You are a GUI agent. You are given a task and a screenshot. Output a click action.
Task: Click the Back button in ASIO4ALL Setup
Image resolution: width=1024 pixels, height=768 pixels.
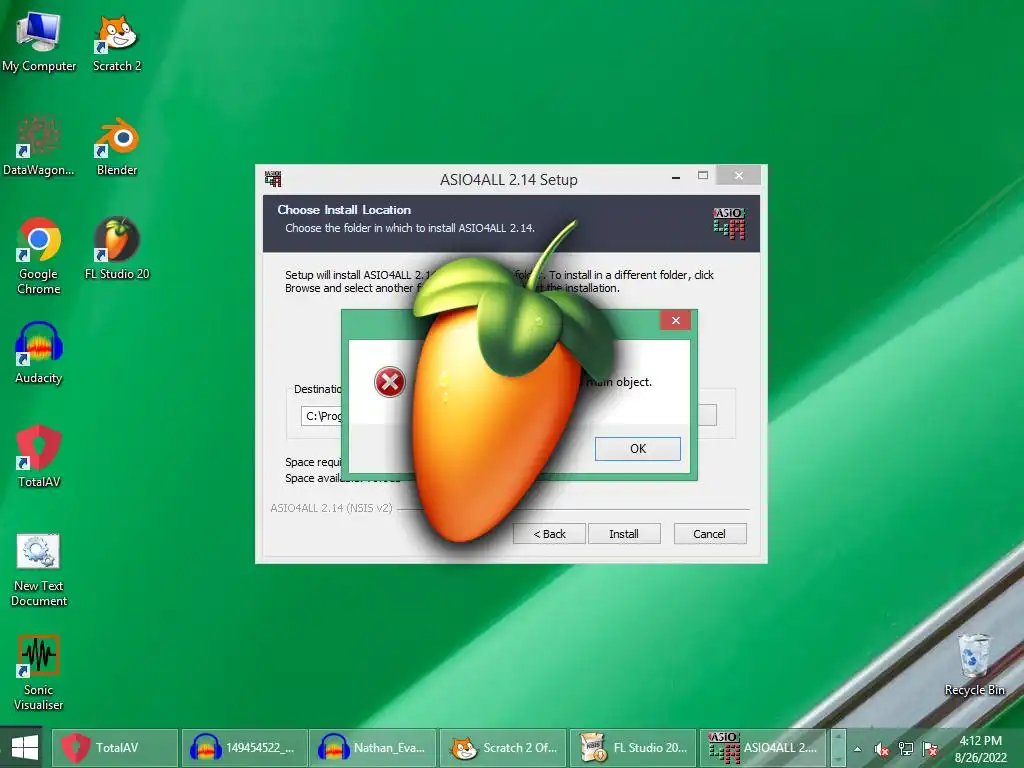(x=549, y=534)
